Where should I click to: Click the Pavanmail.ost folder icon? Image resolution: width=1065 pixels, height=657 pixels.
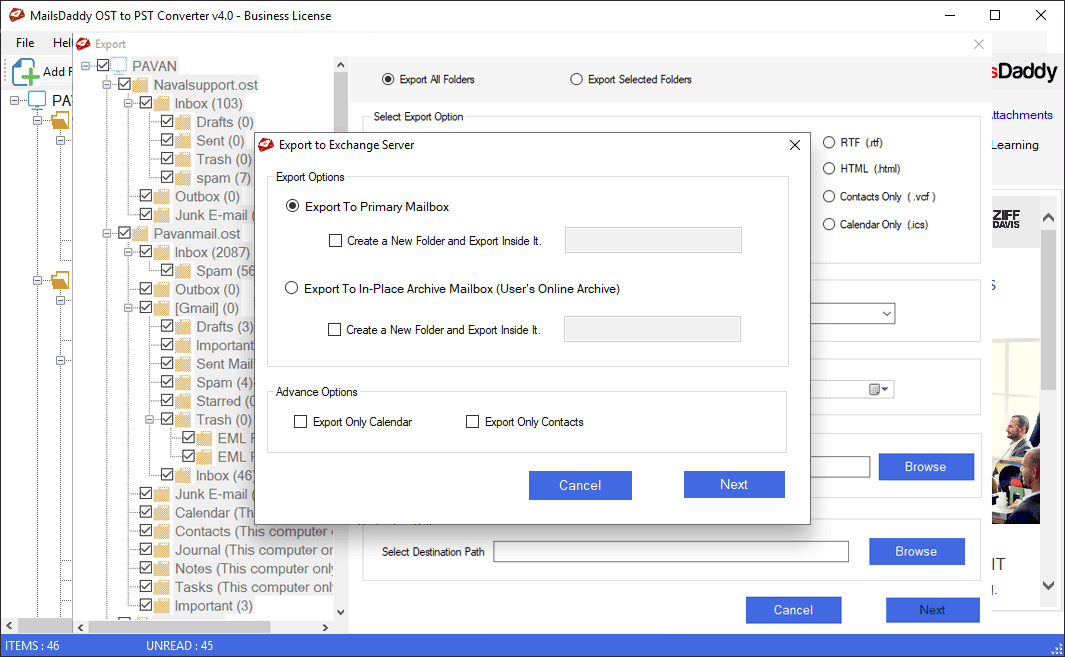pos(141,234)
